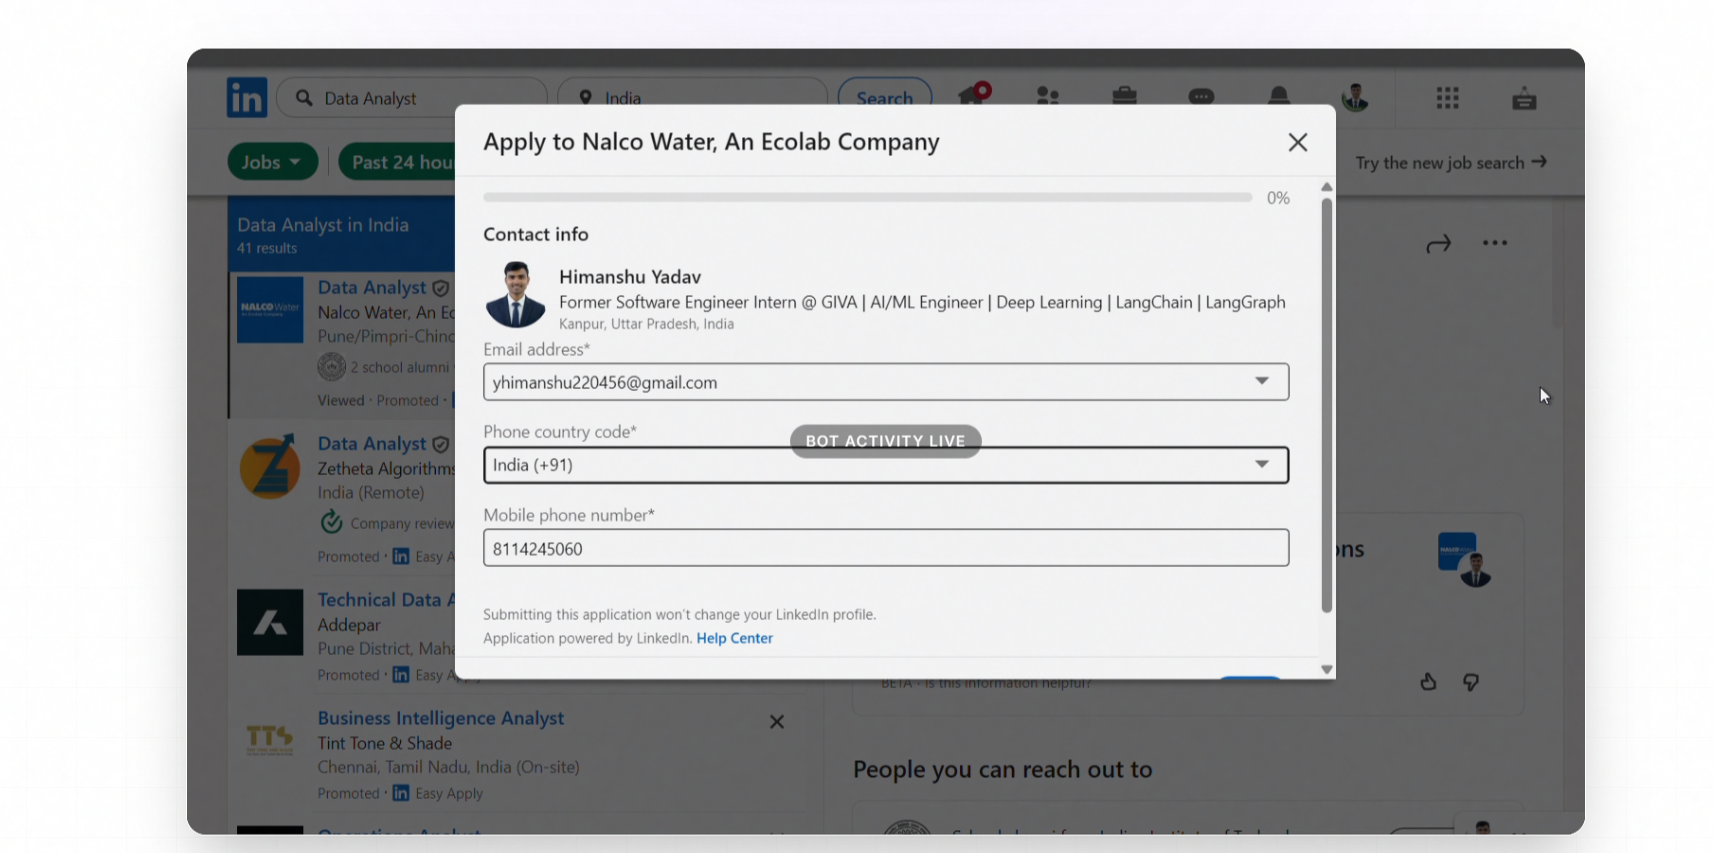This screenshot has height=853, width=1714.
Task: Open the Help Center link
Action: (735, 638)
